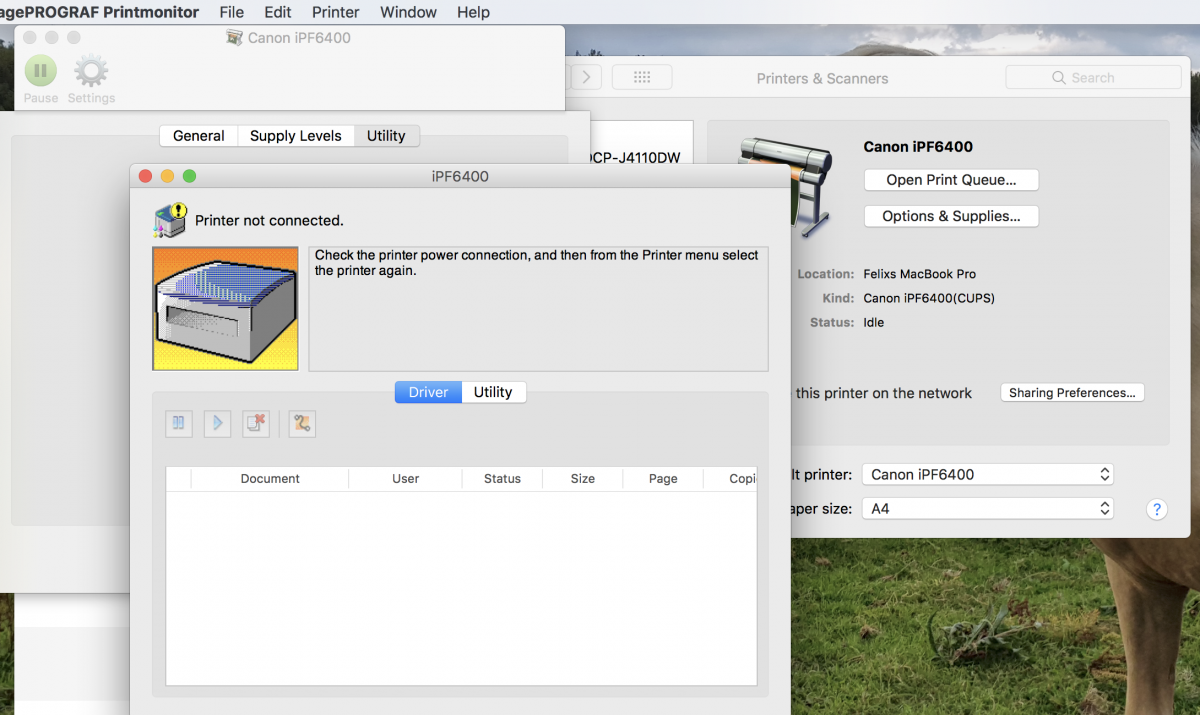Click the job priority icon after the divider
This screenshot has height=715, width=1200.
[302, 423]
